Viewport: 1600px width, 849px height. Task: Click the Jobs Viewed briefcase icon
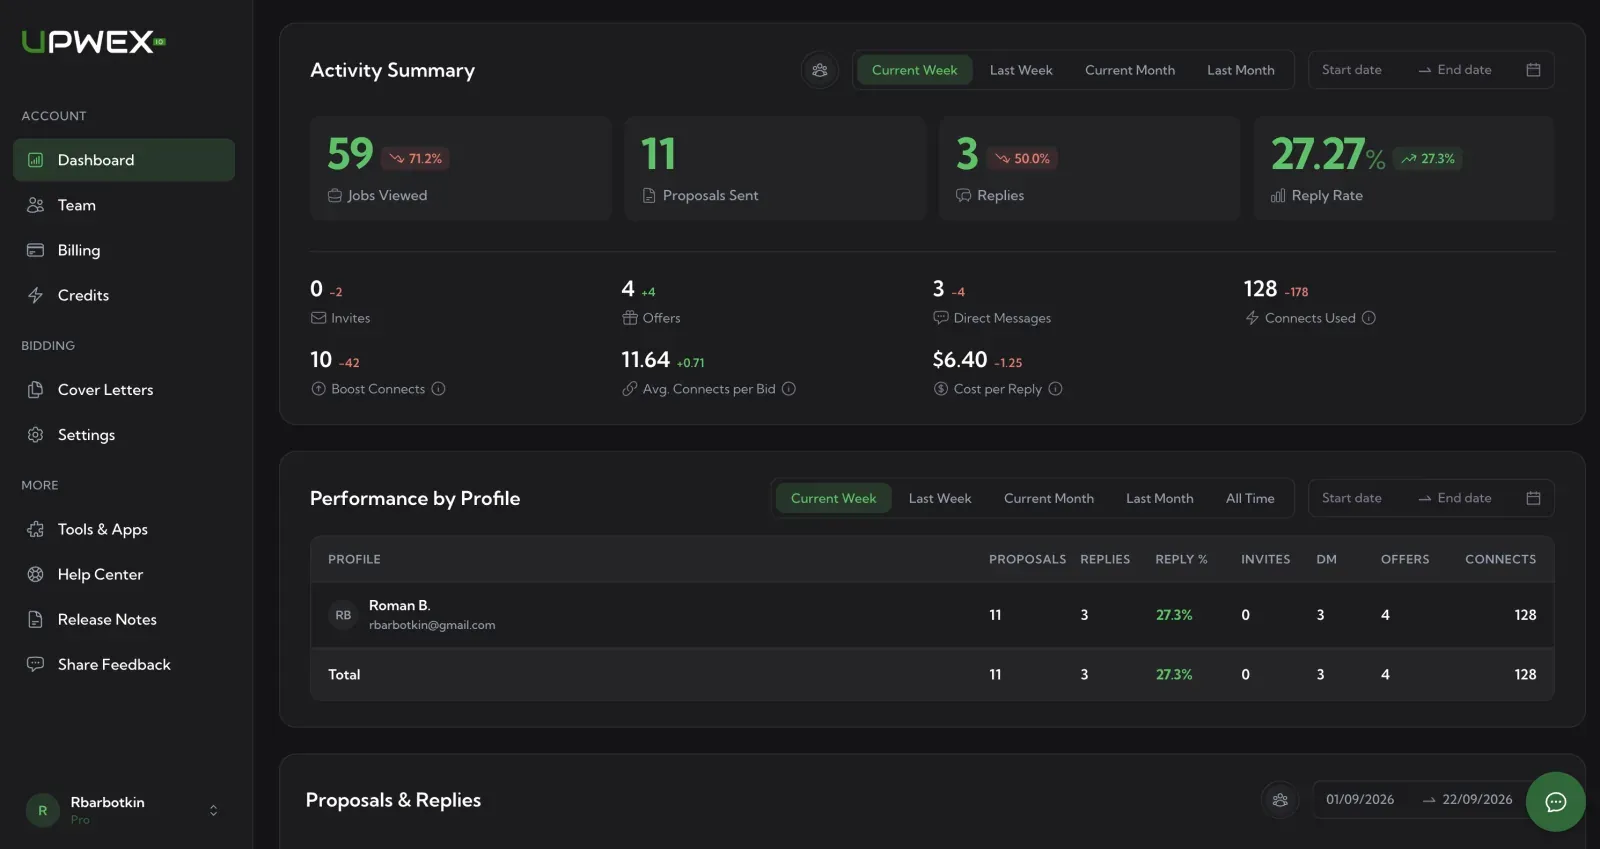point(335,196)
